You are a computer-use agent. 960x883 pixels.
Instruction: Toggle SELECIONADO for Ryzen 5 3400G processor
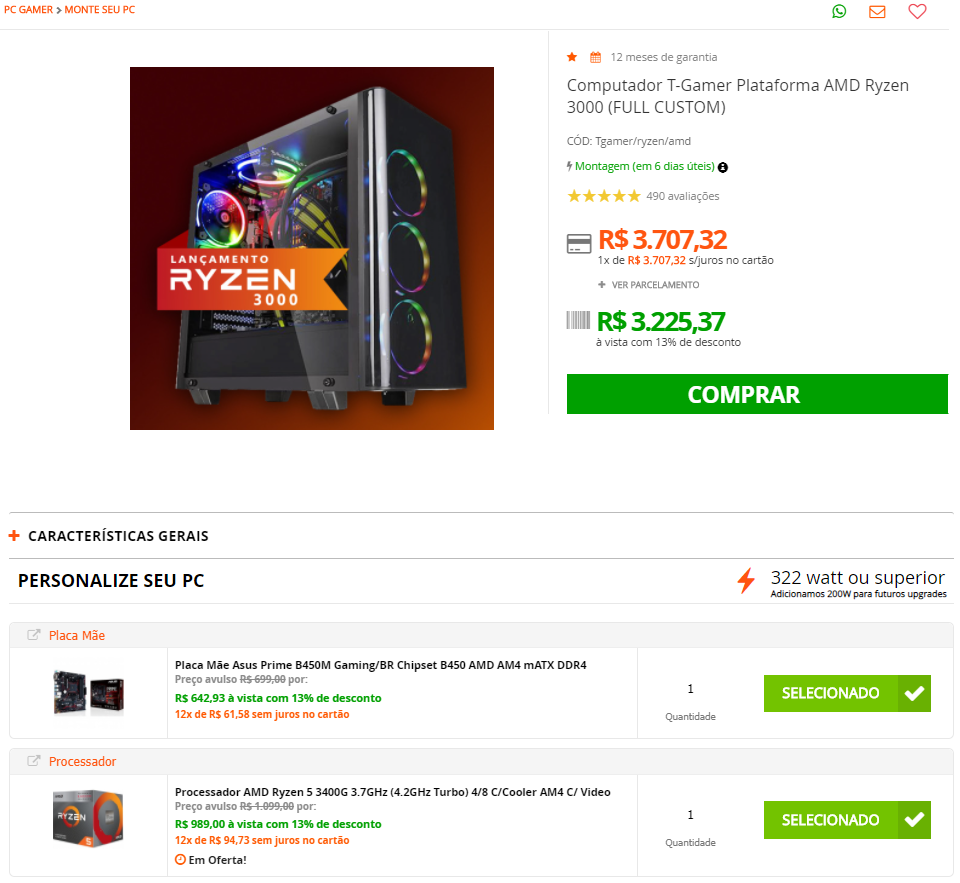847,819
